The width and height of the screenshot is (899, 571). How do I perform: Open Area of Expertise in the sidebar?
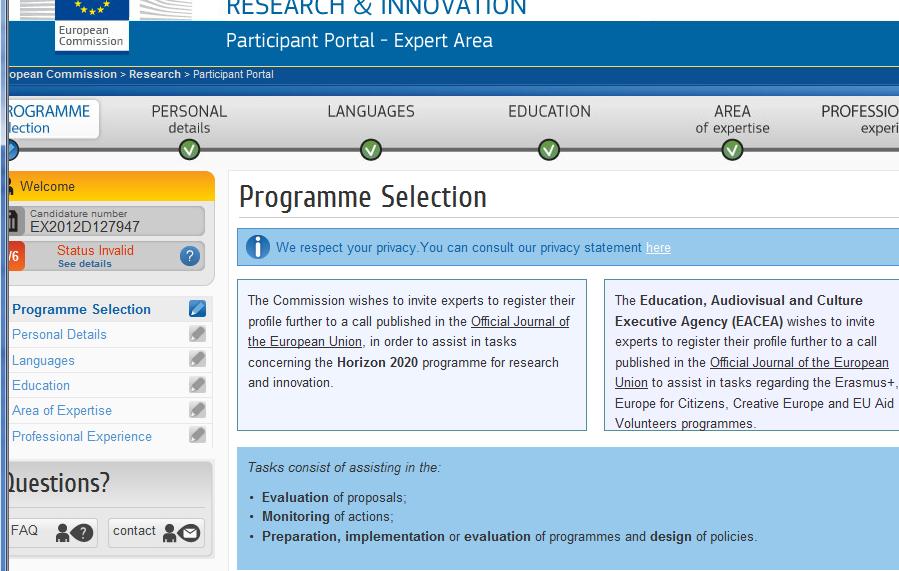point(62,410)
